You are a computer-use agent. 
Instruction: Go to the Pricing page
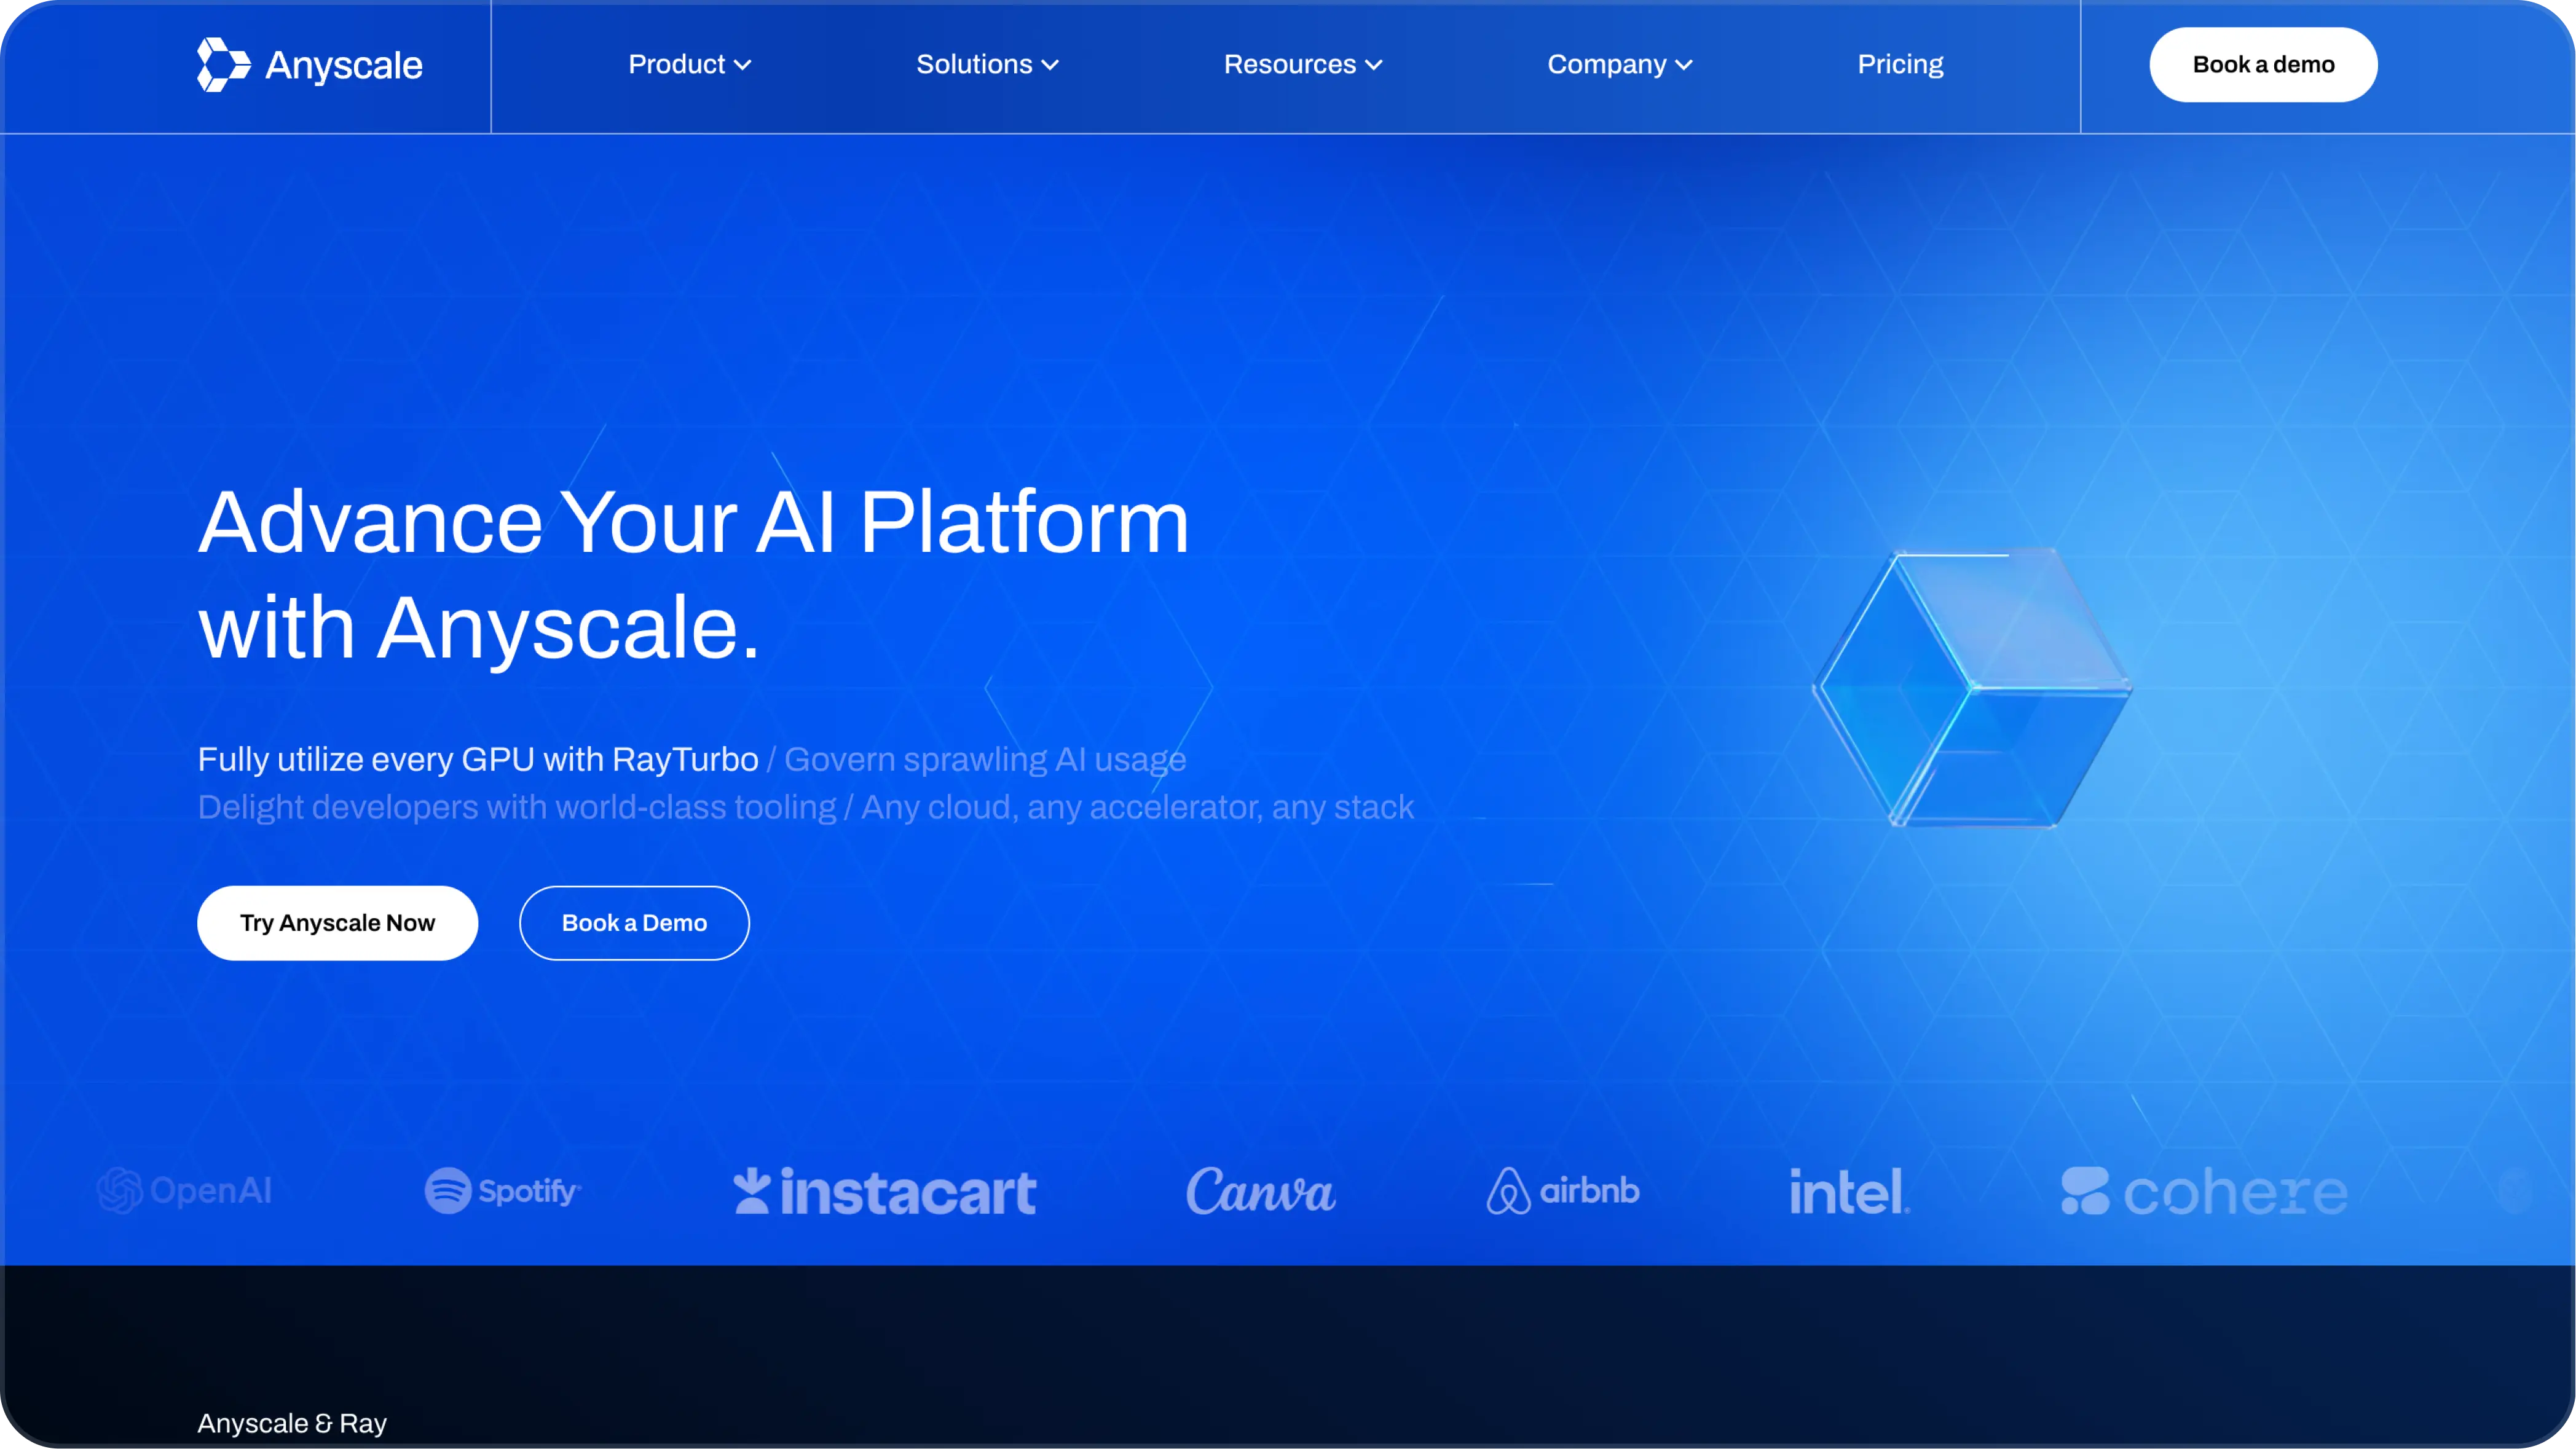pos(1900,65)
